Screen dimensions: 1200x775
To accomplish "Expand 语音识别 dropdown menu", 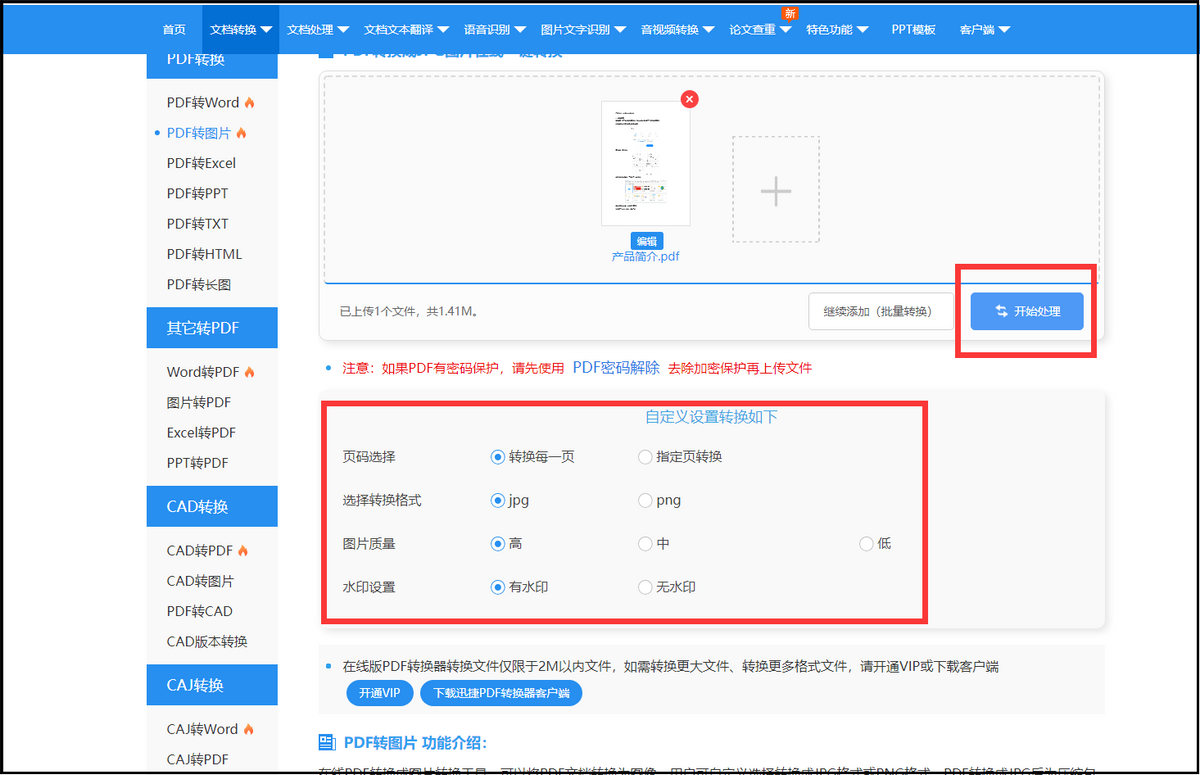I will pos(495,30).
